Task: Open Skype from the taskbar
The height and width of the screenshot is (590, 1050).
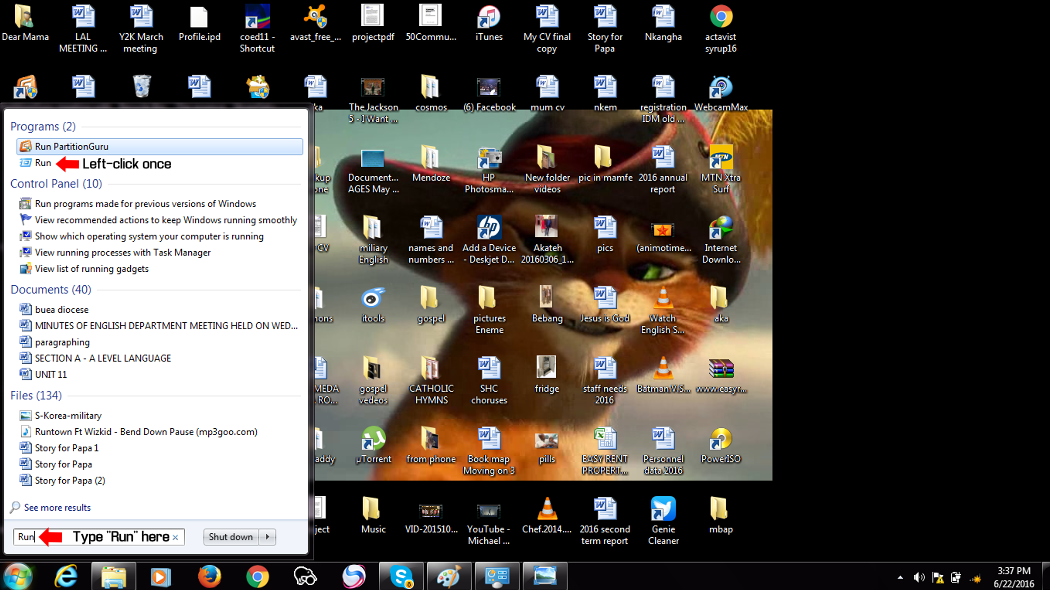Action: click(x=401, y=577)
